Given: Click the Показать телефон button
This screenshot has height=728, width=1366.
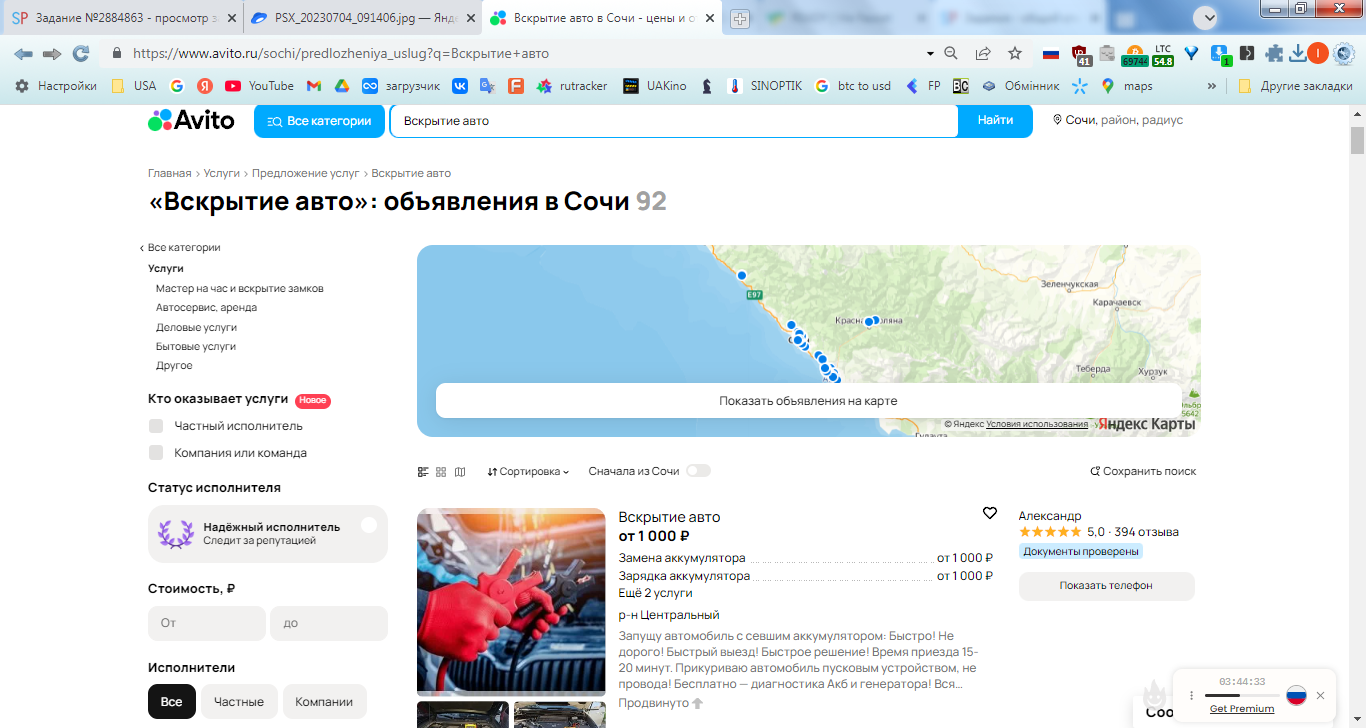Looking at the screenshot, I should (x=1106, y=586).
